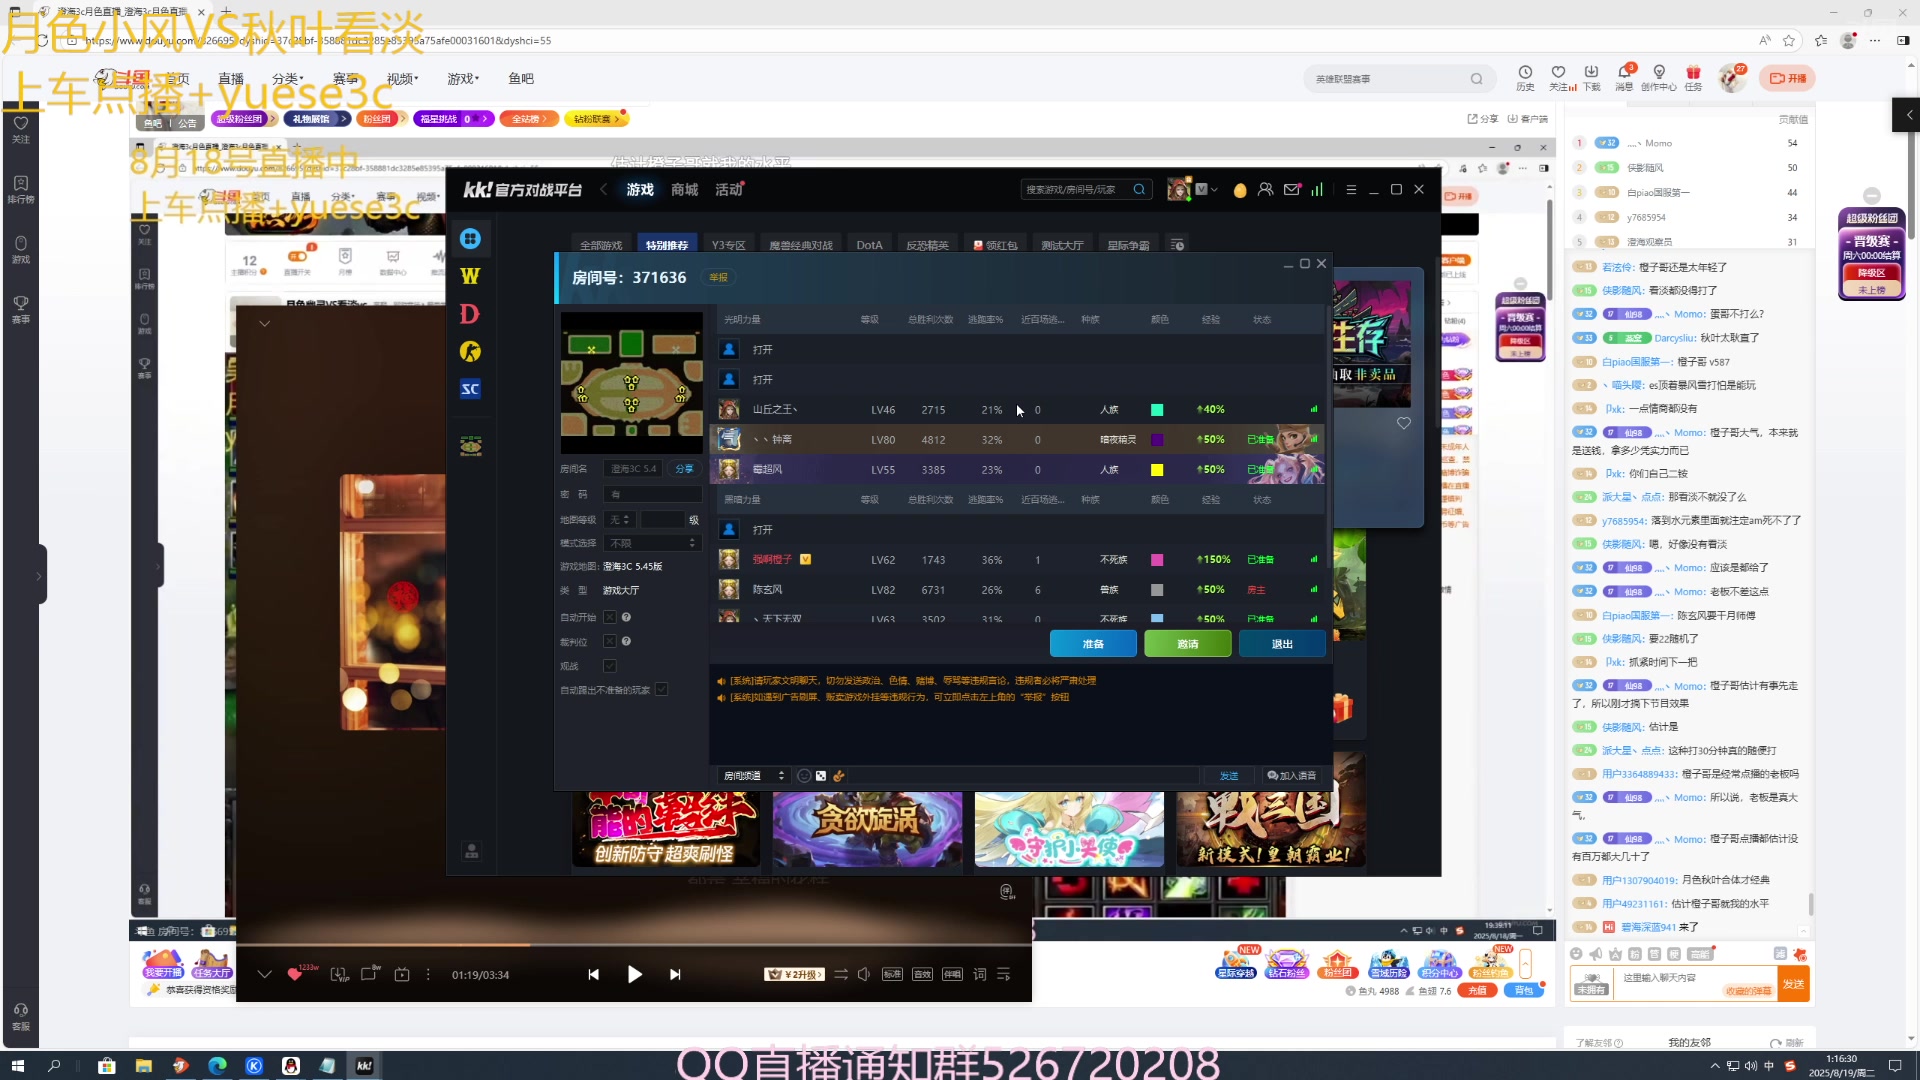The width and height of the screenshot is (1920, 1080).
Task: Open the lyrics 词 icon
Action: (979, 974)
